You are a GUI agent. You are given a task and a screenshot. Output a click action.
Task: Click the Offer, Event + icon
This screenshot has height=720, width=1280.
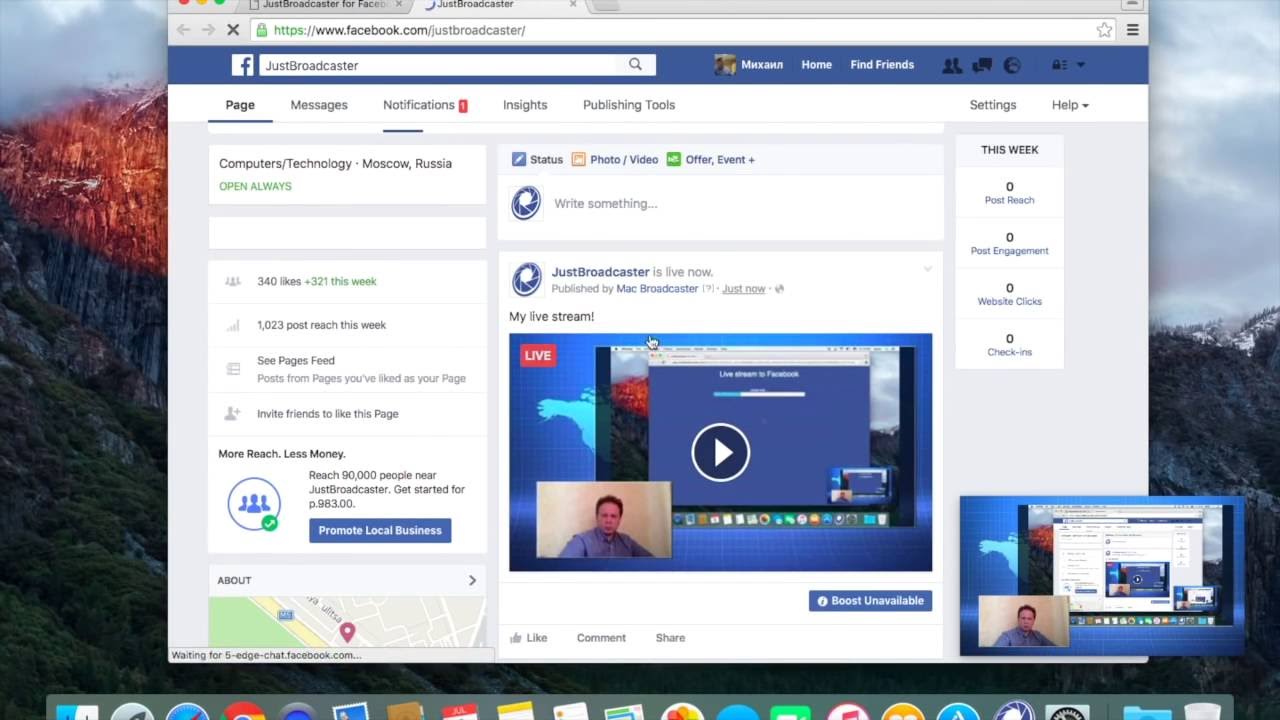point(673,159)
